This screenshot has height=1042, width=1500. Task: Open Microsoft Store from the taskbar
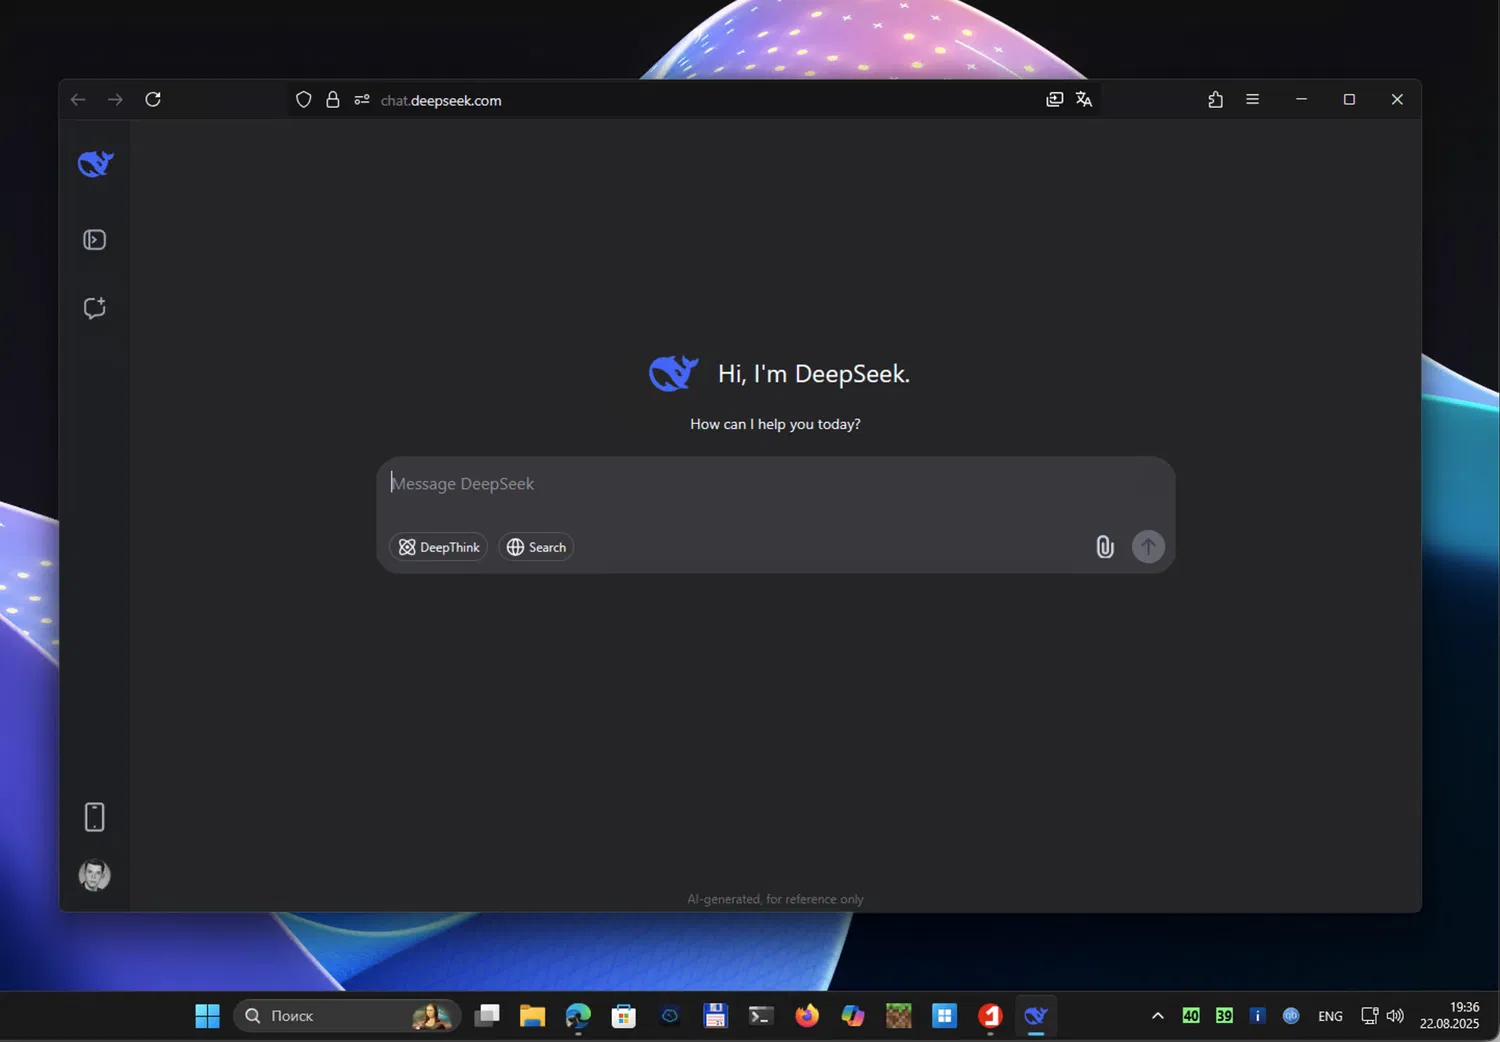tap(624, 1016)
